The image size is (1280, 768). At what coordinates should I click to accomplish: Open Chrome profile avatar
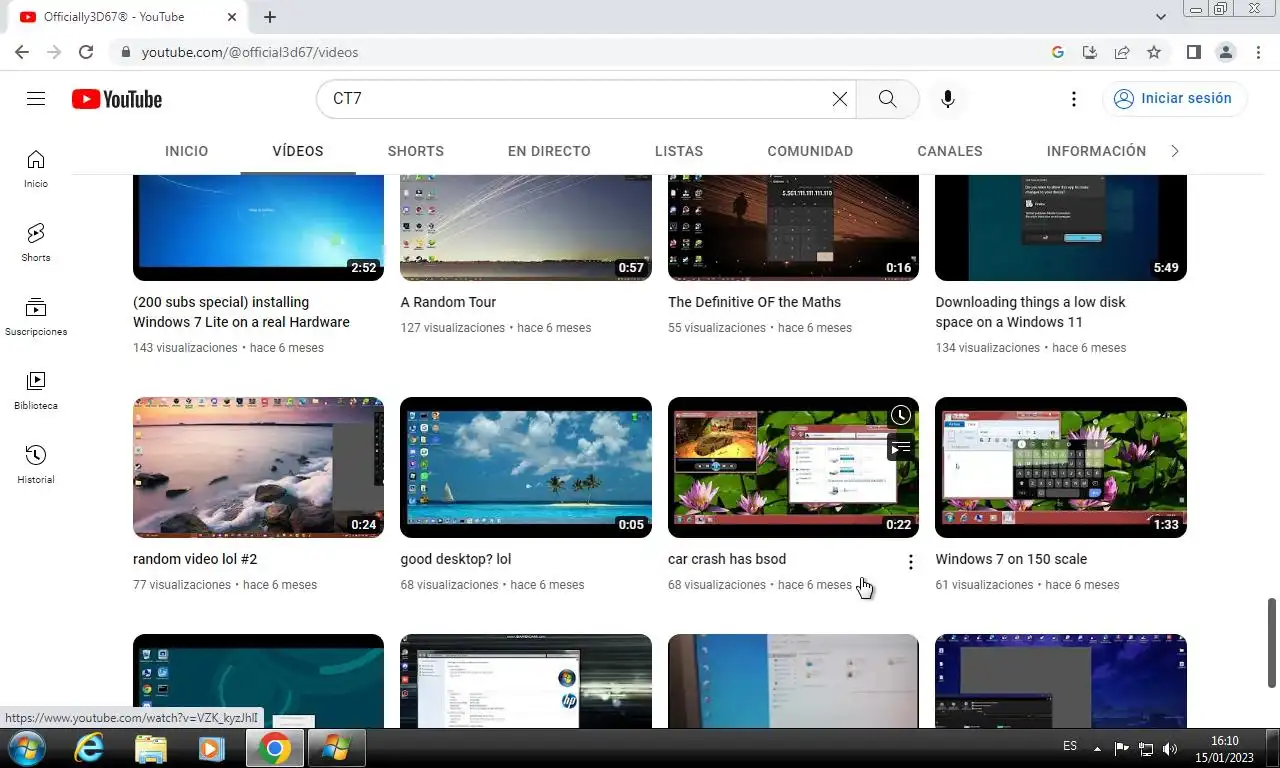point(1225,52)
